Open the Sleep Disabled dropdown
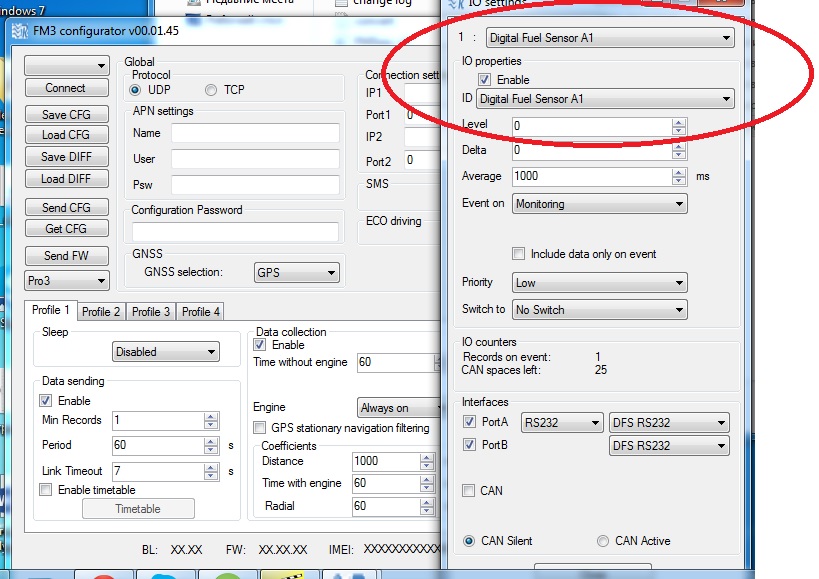Image resolution: width=819 pixels, height=579 pixels. pos(165,352)
